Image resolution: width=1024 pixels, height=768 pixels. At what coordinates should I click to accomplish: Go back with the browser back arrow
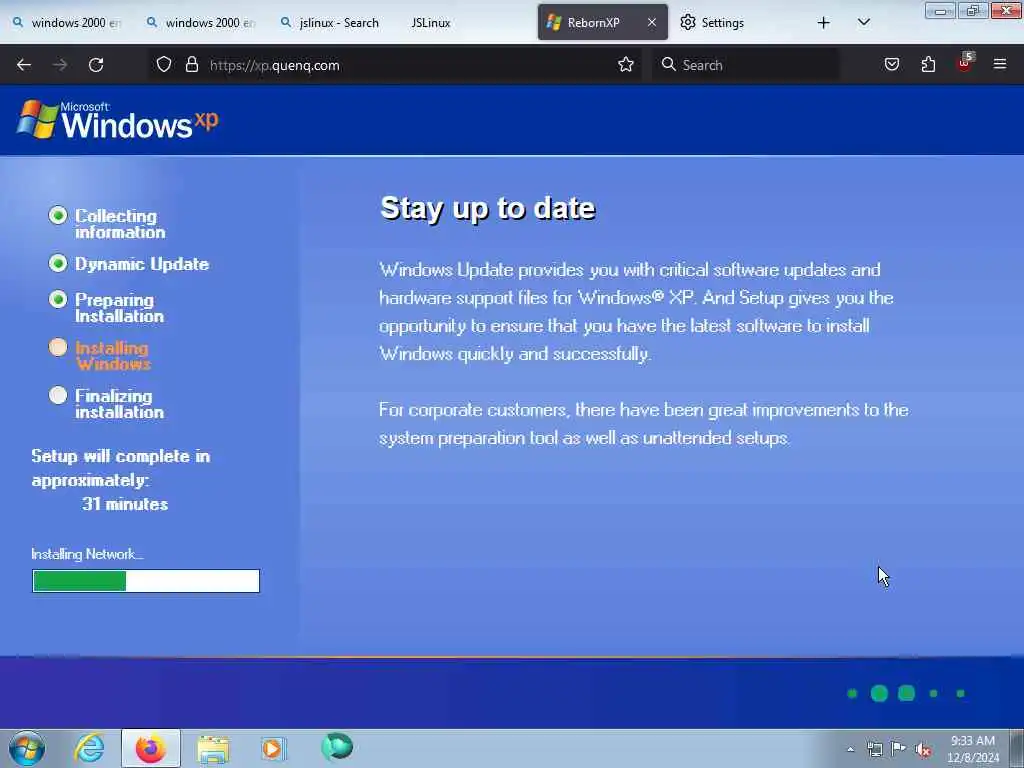24,65
